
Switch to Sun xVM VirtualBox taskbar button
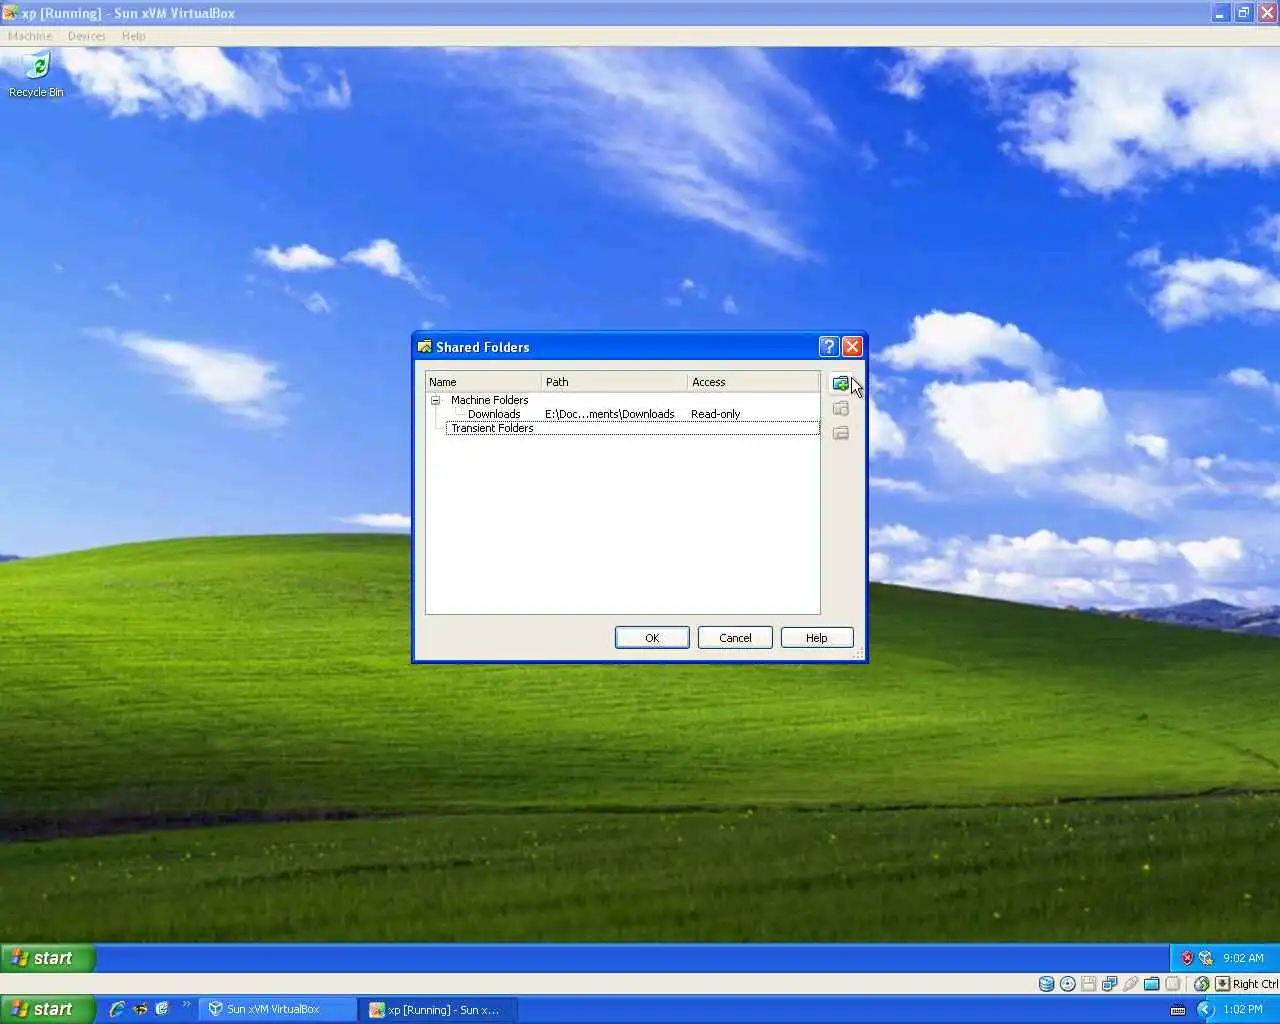click(x=278, y=1009)
